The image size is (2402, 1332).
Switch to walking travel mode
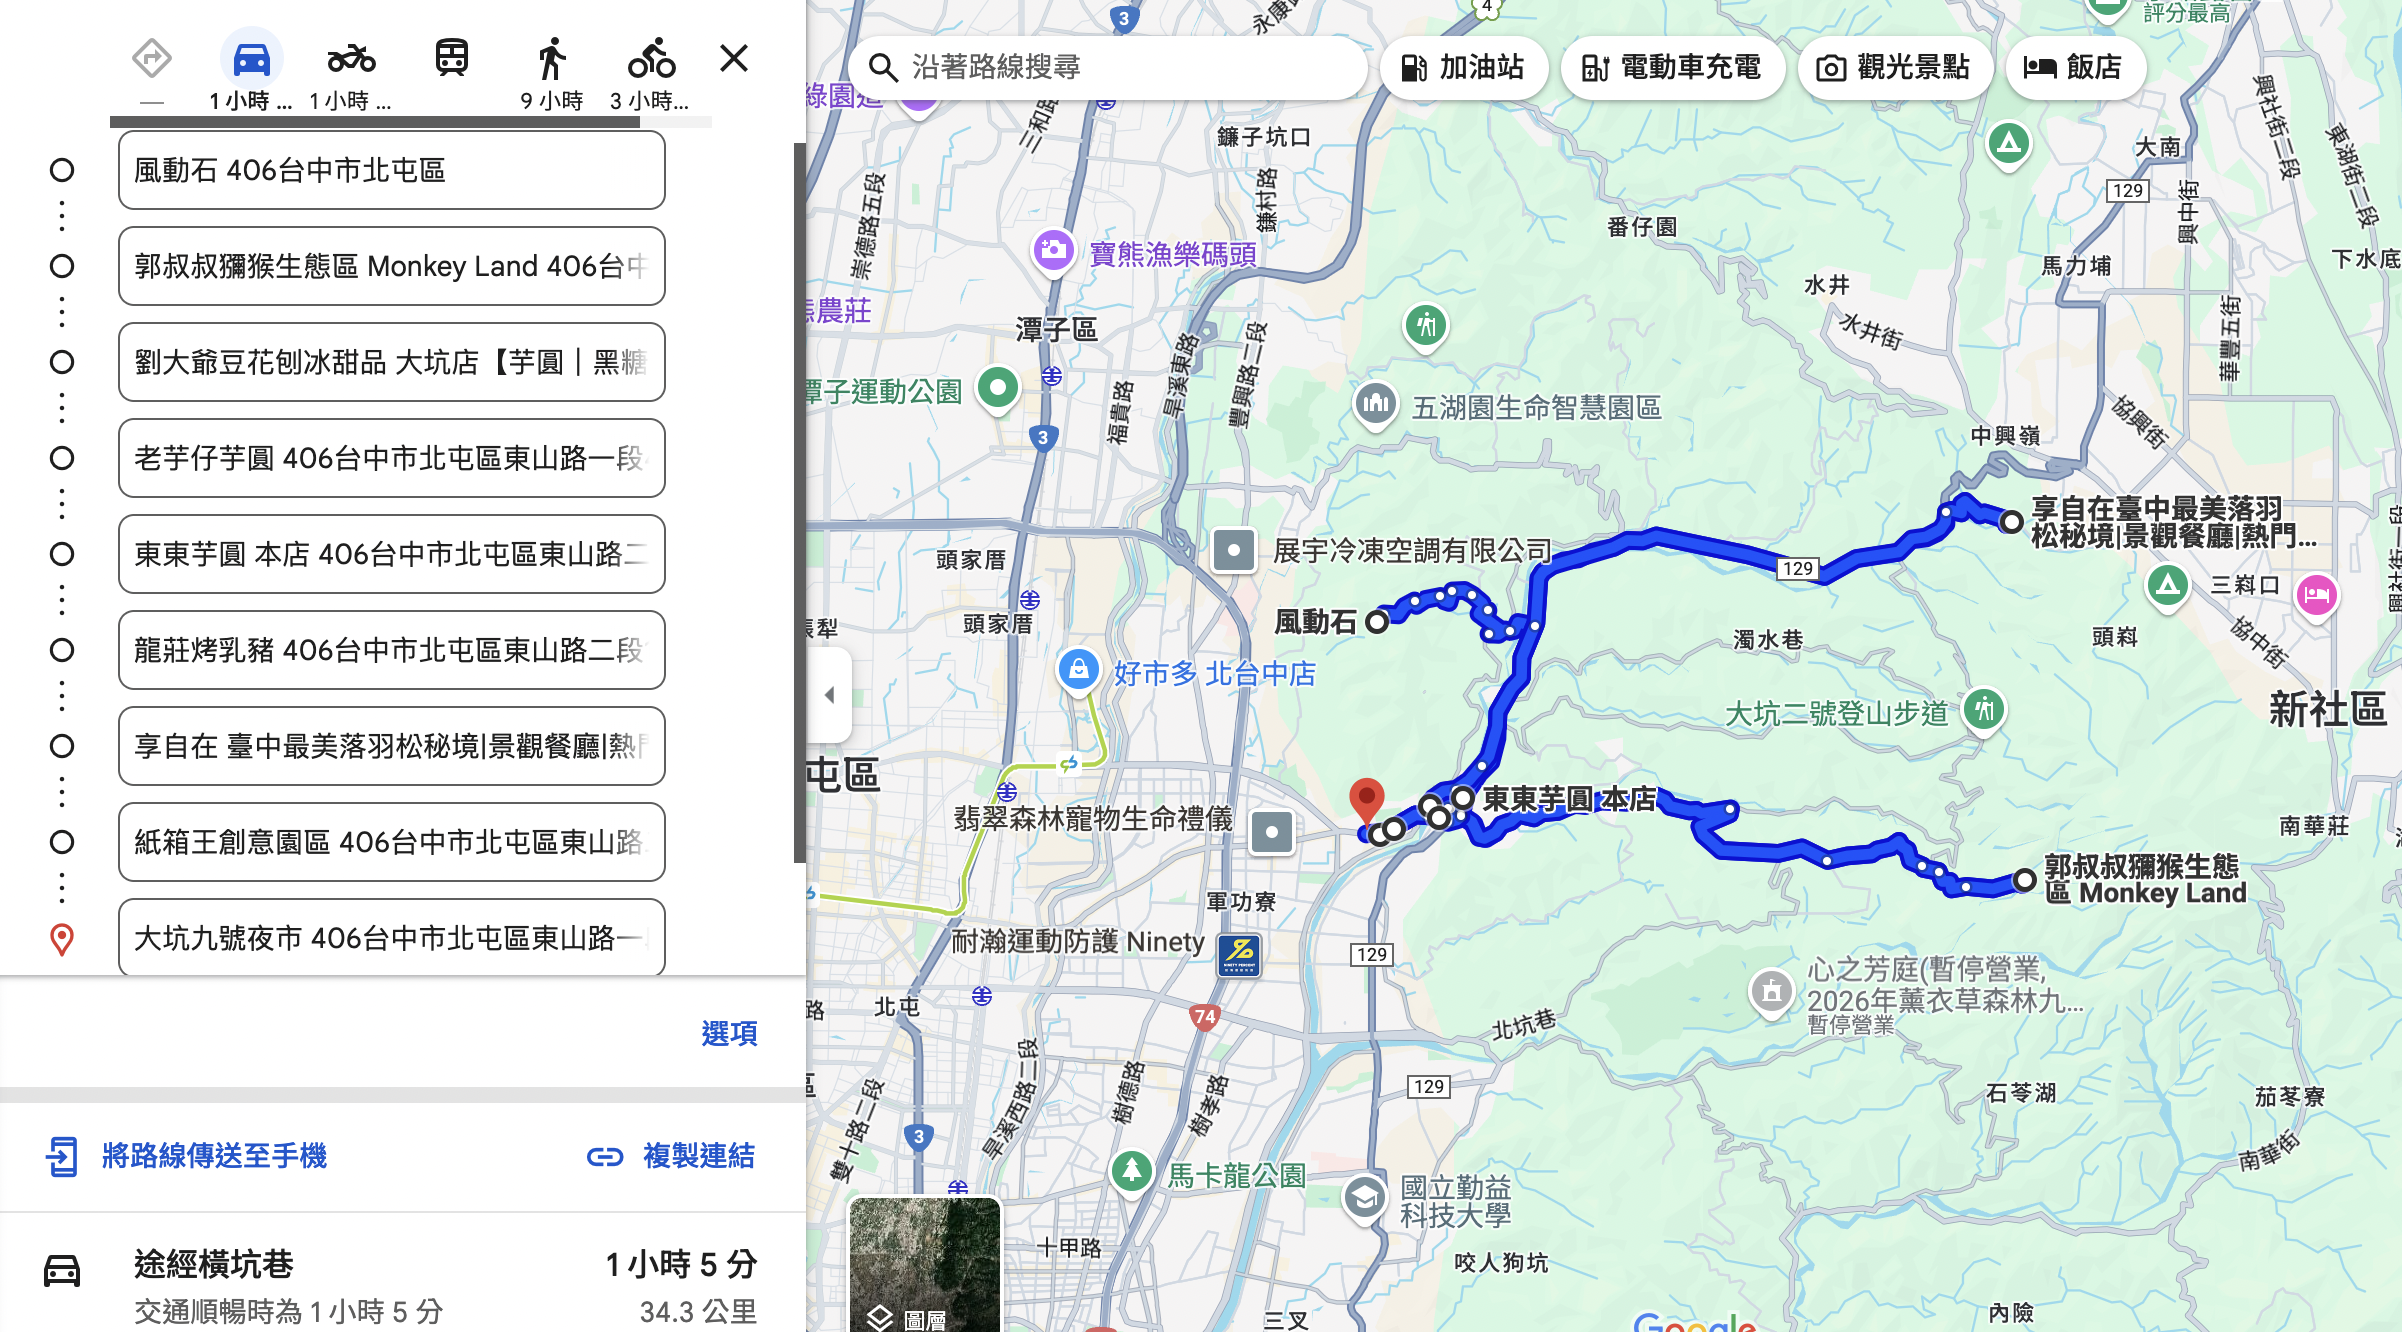551,59
